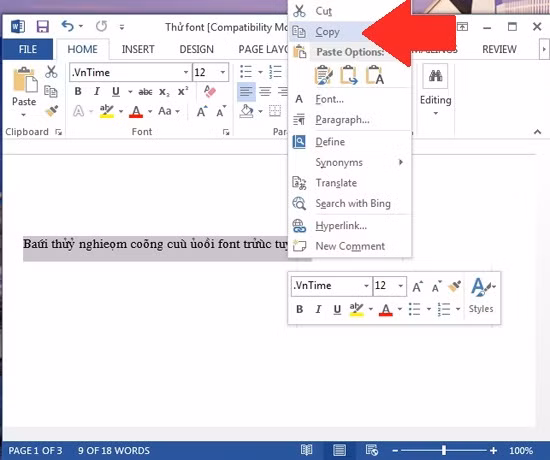Image resolution: width=550 pixels, height=460 pixels.
Task: Select the ribbon Format Painter brush
Action: 52,111
